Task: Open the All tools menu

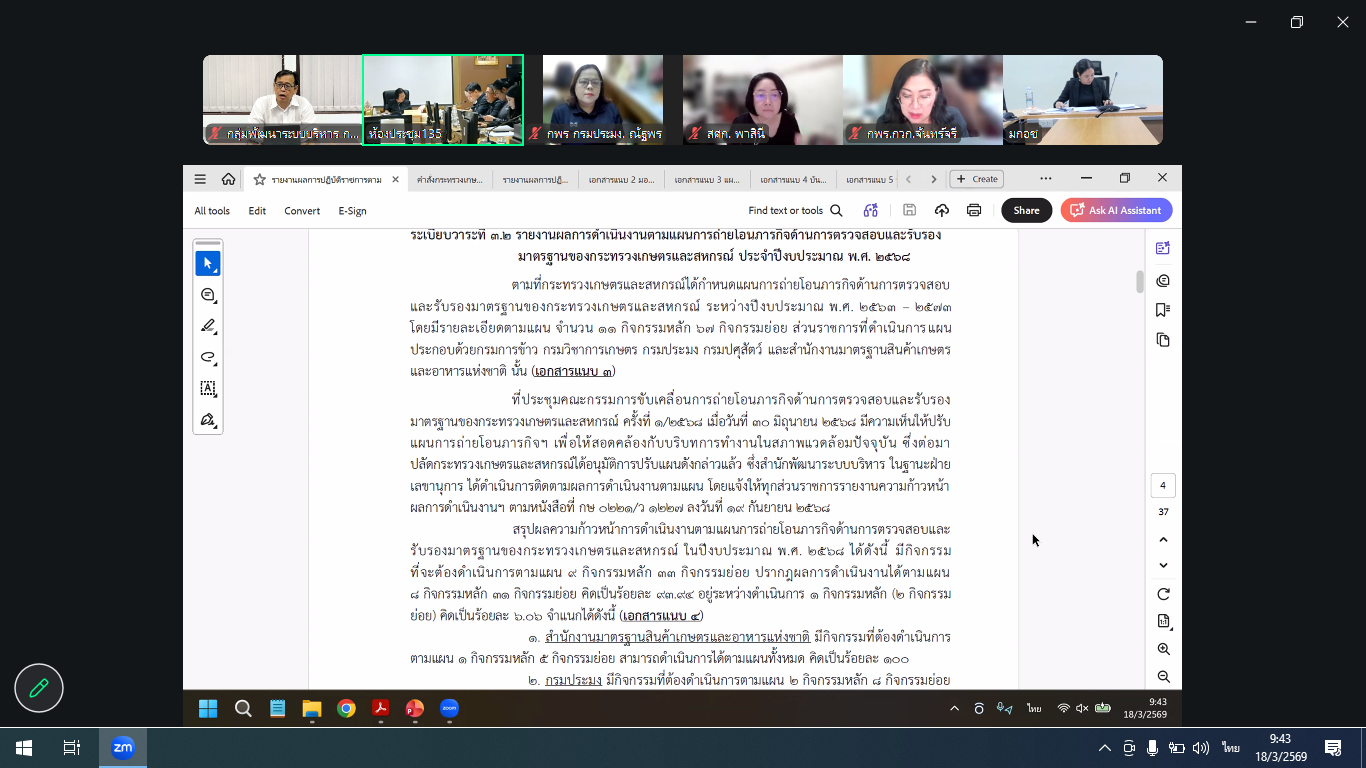Action: click(x=212, y=211)
